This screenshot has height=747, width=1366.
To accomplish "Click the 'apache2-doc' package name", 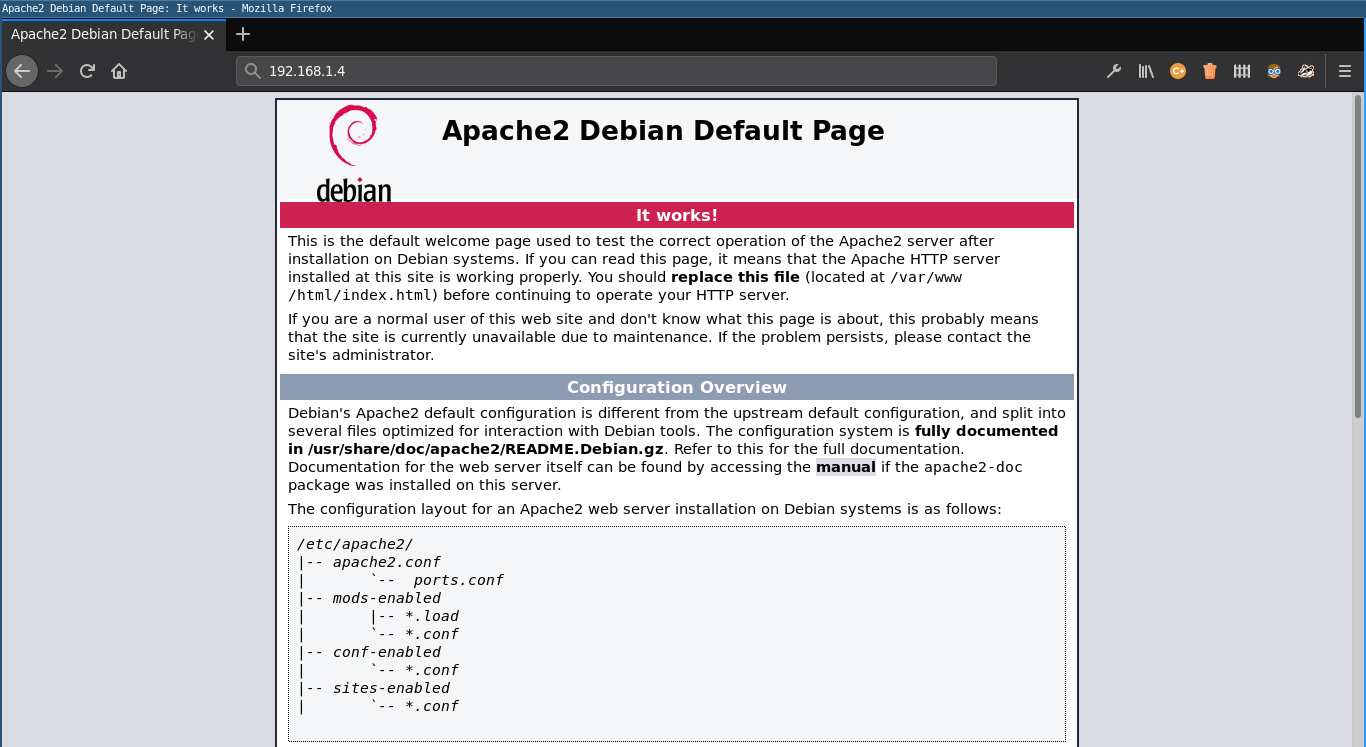I will pos(973,467).
